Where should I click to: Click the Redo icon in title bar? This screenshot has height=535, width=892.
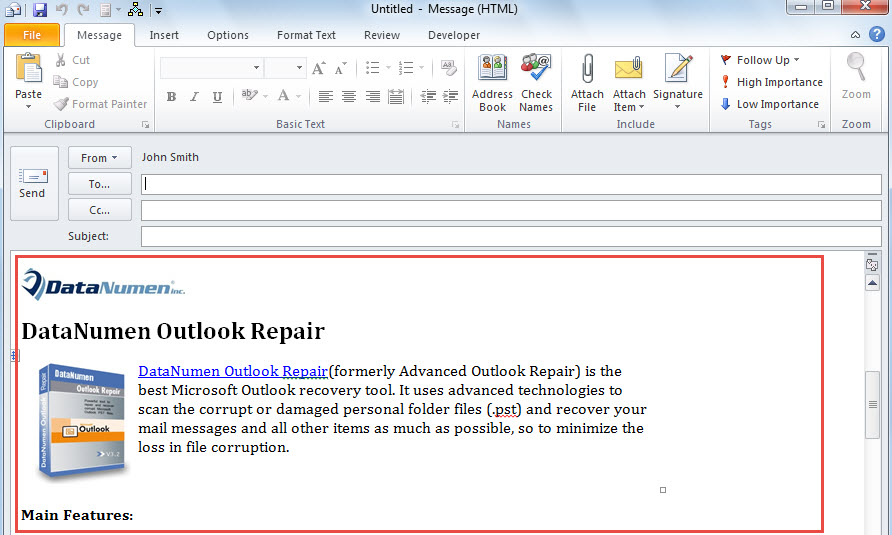83,10
